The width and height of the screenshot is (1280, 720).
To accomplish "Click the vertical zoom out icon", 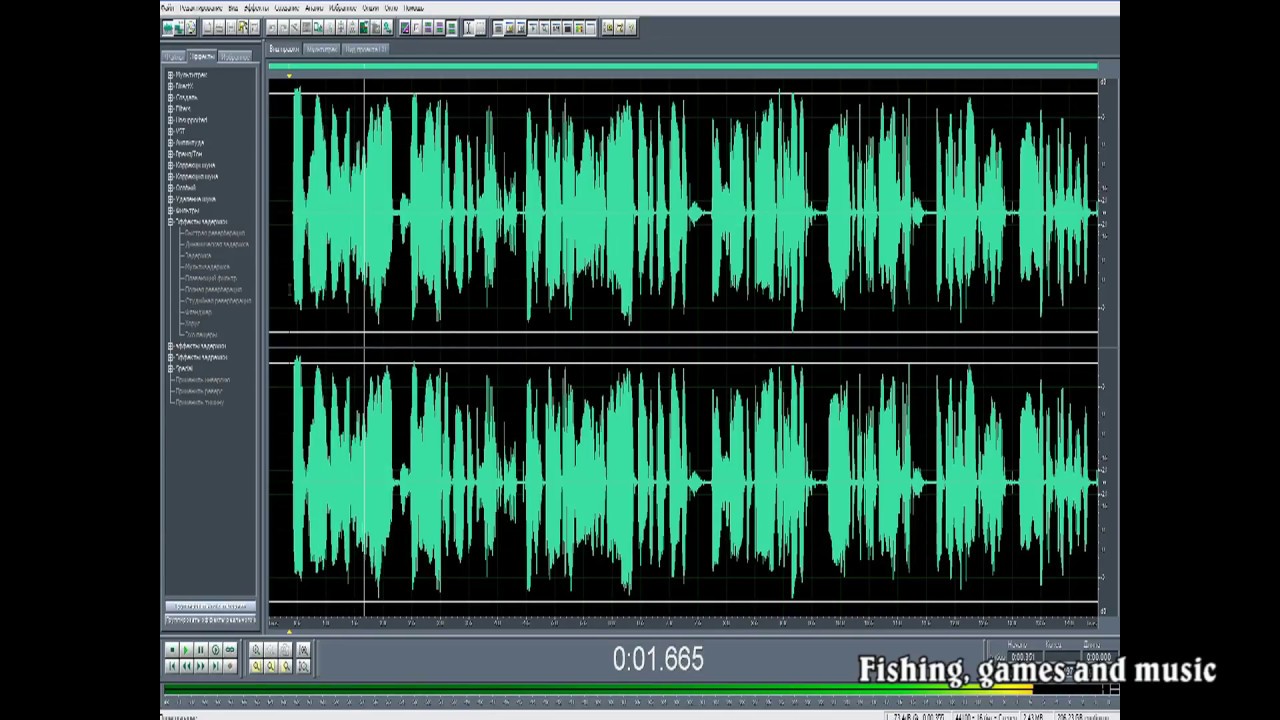I will point(303,666).
